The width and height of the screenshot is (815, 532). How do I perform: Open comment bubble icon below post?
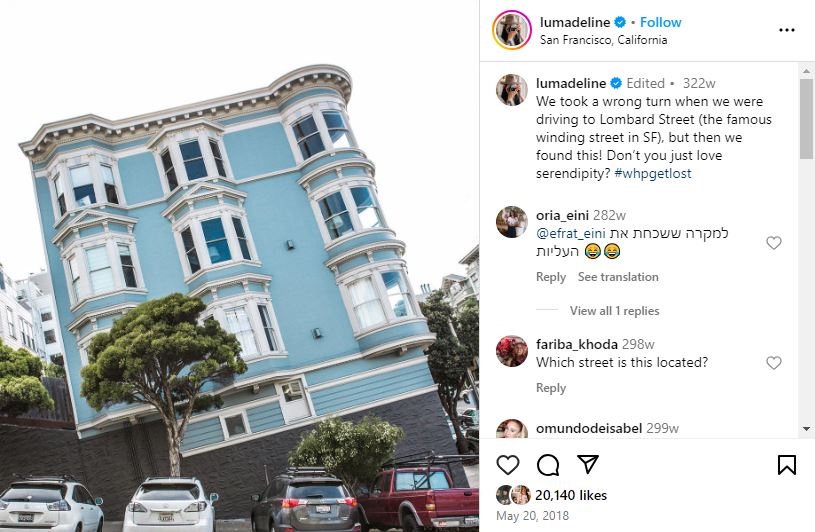pos(548,464)
